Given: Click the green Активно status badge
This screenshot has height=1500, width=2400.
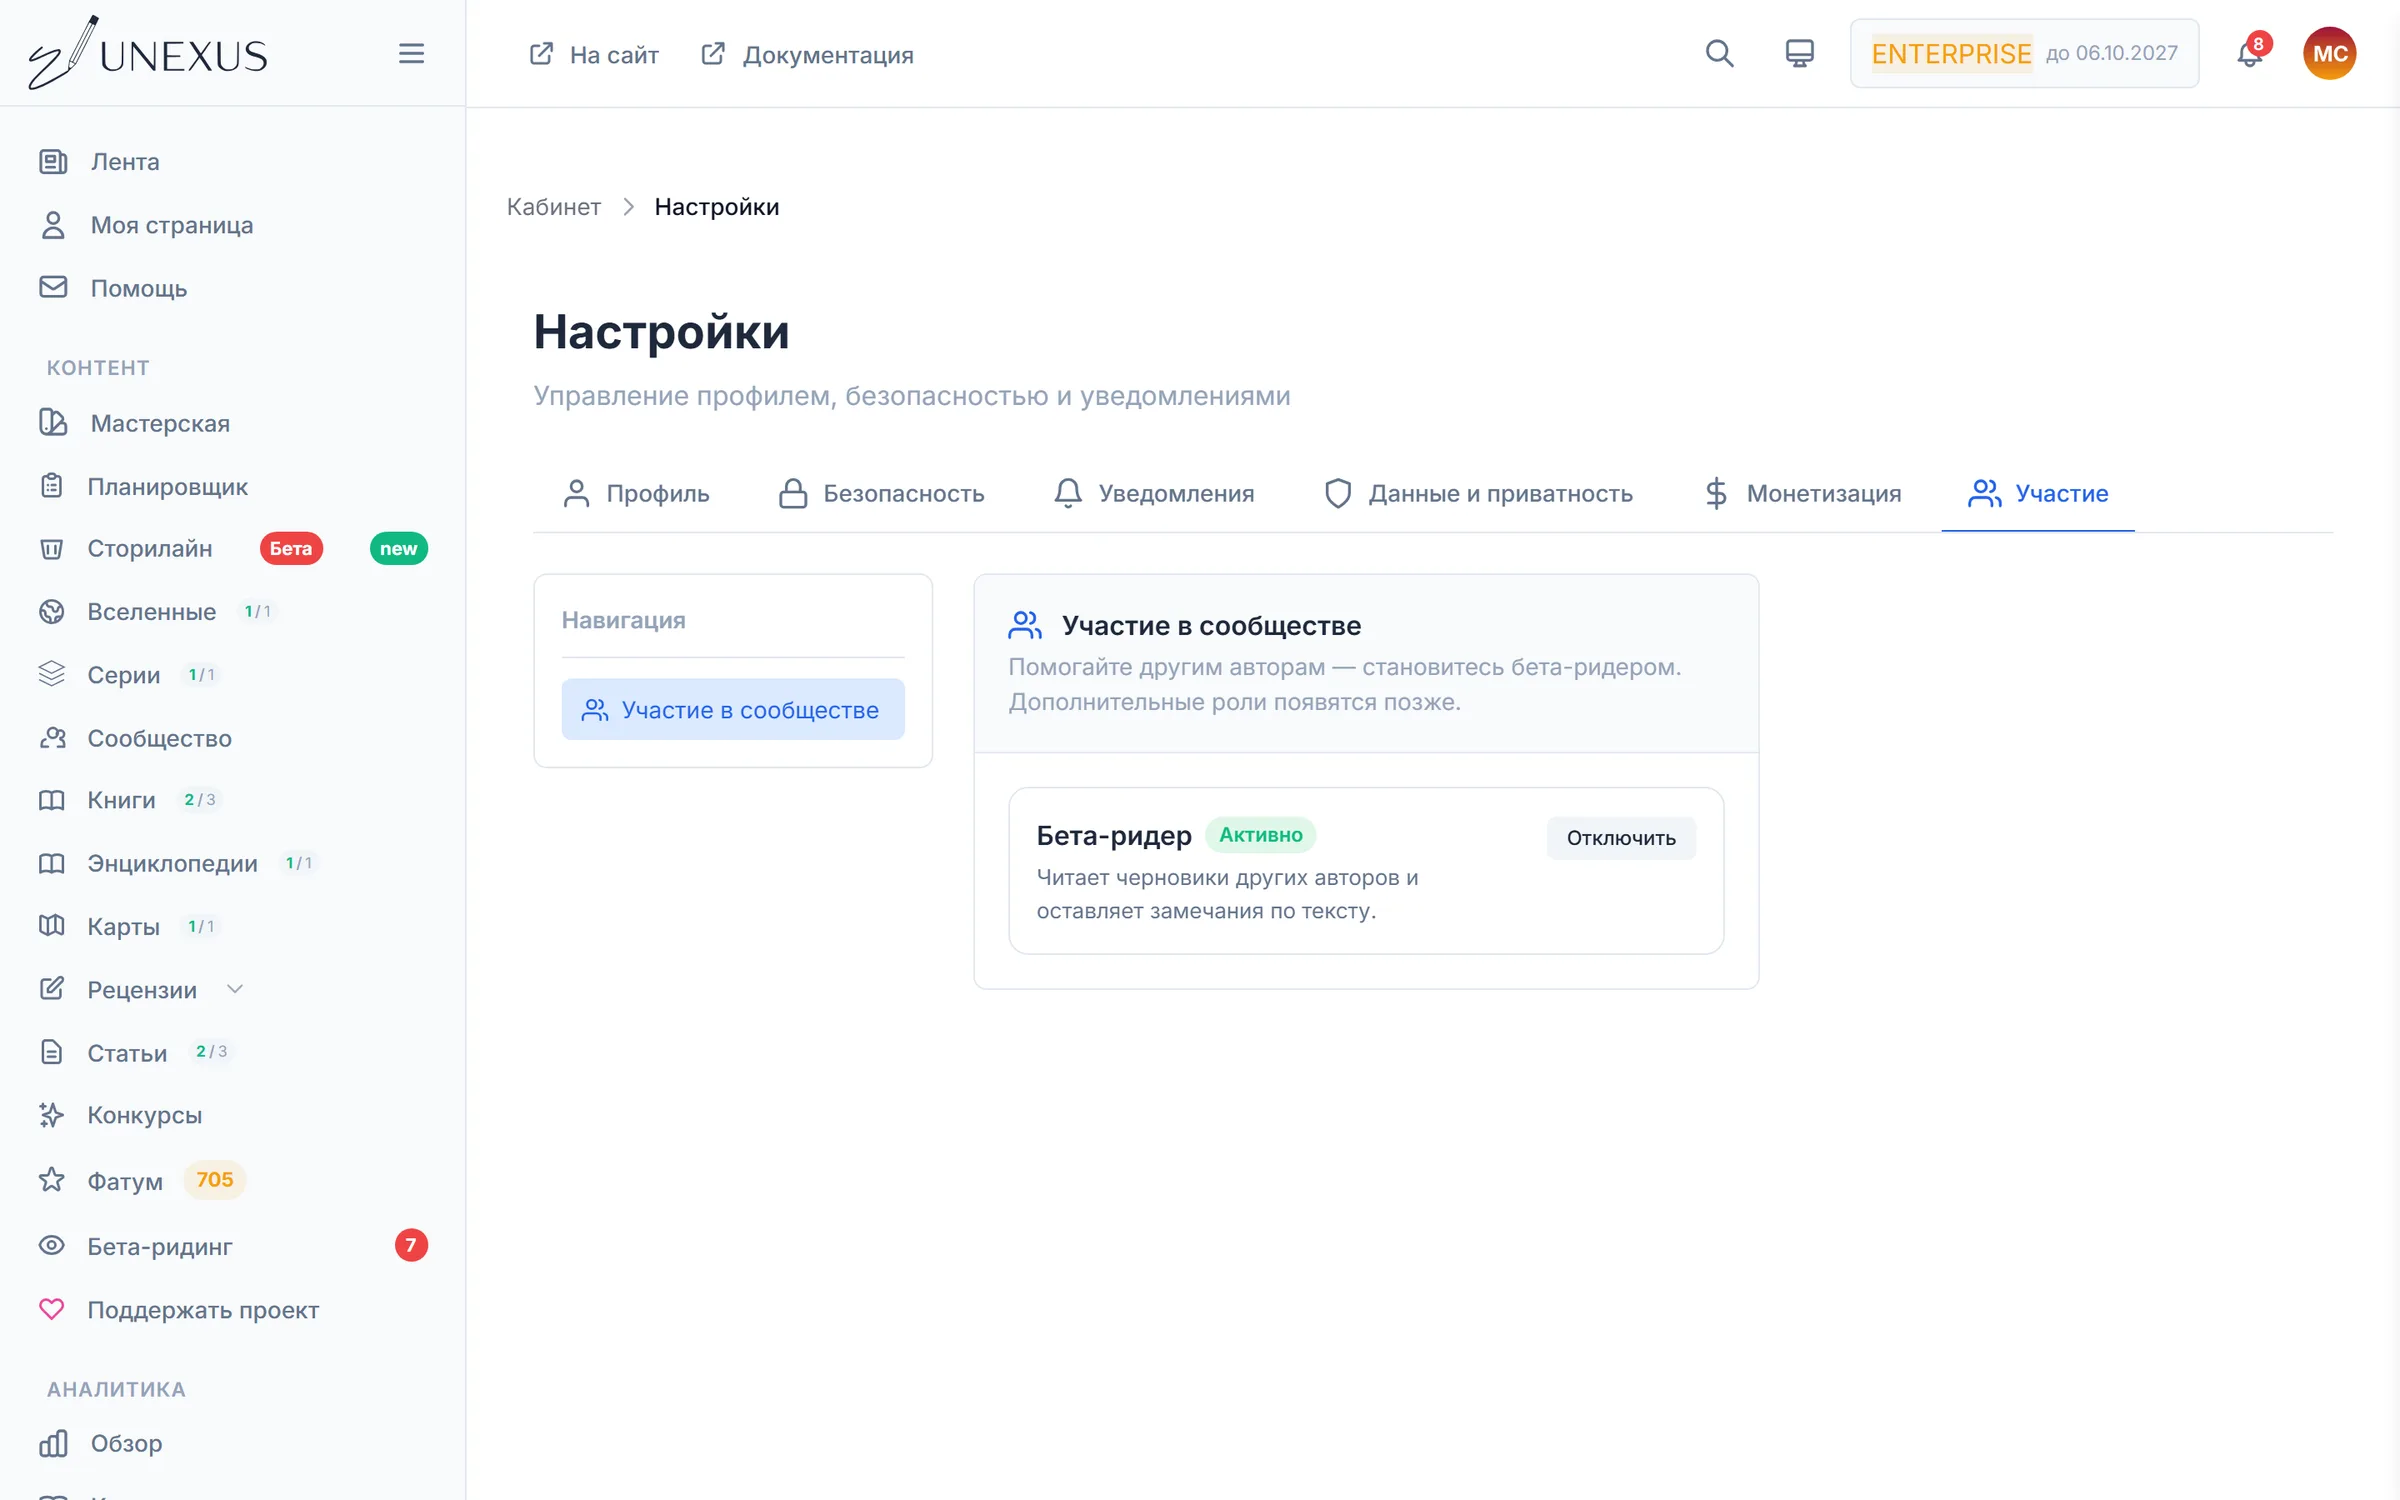Looking at the screenshot, I should tap(1260, 835).
